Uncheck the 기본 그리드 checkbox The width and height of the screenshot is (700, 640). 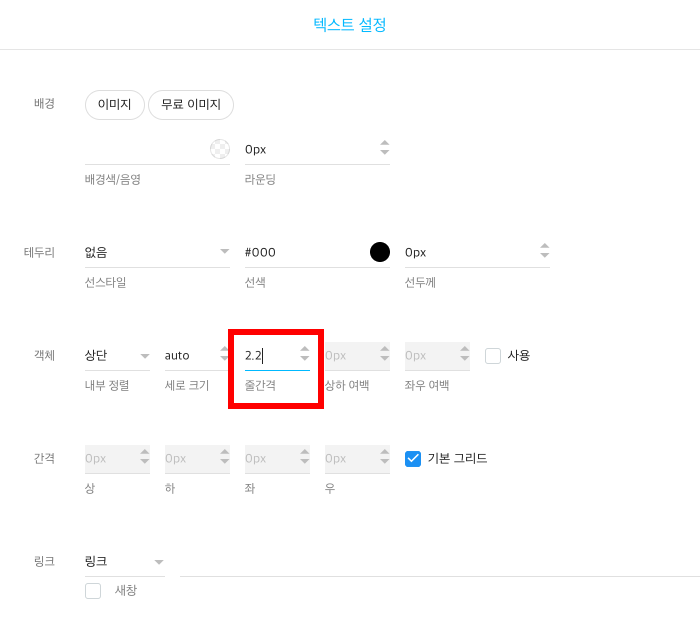(413, 459)
